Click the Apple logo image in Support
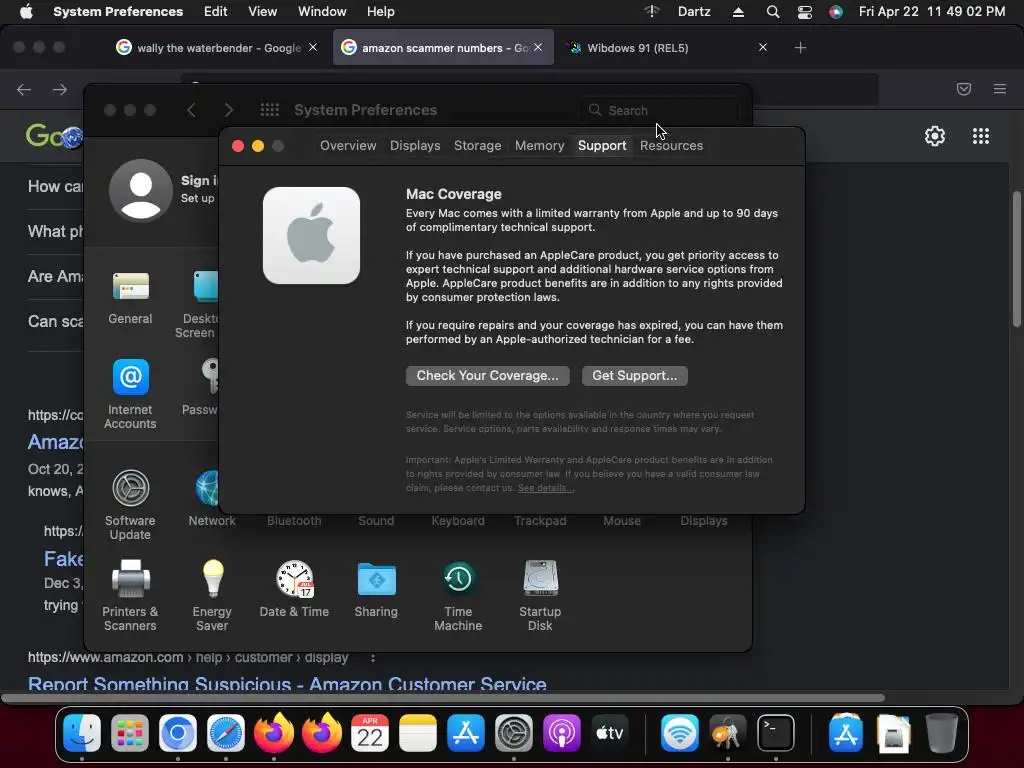This screenshot has height=768, width=1024. 312,236
